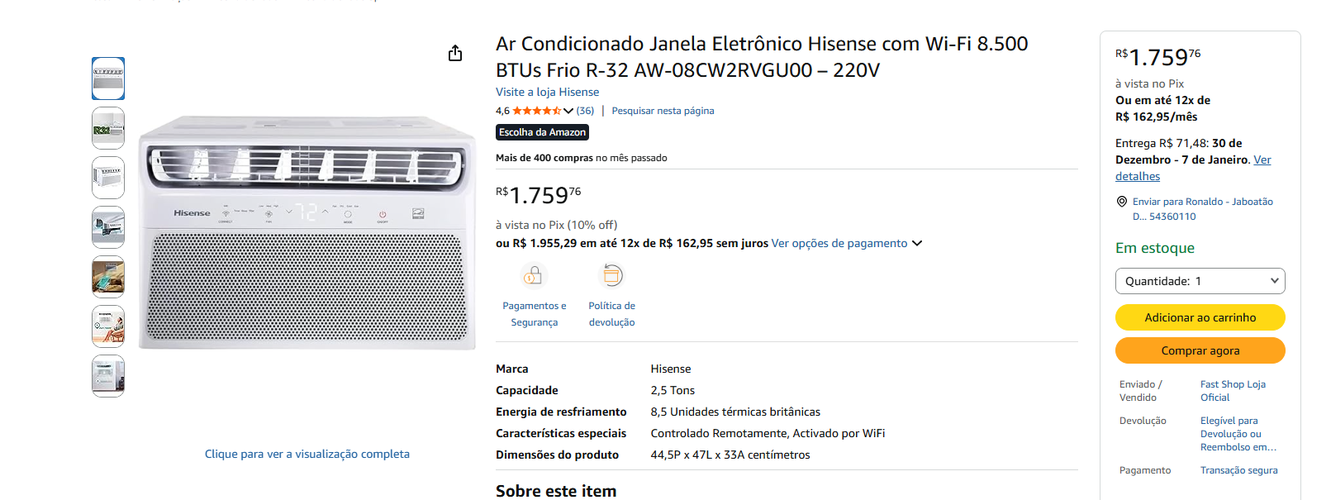1331x500 pixels.
Task: Click the Comprar agora button
Action: click(x=1200, y=351)
